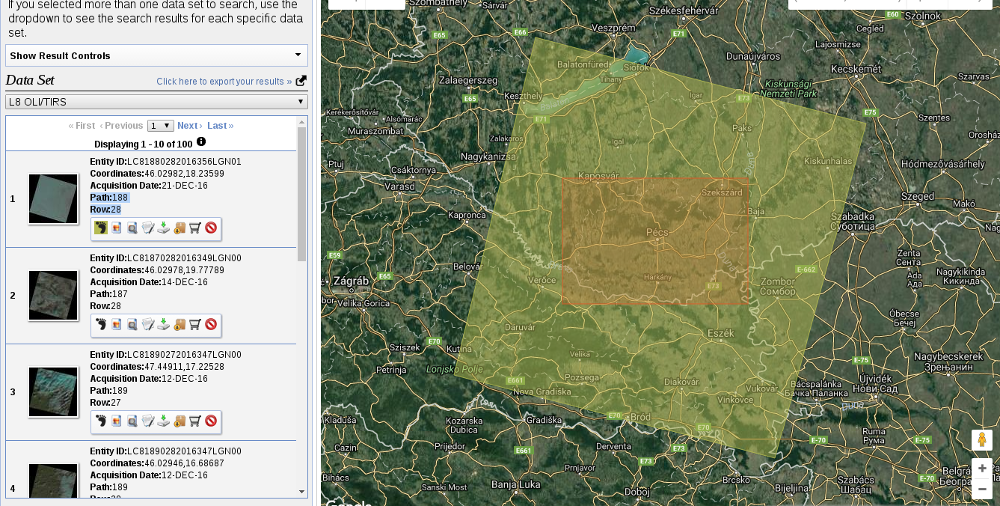Viewport: 1000px width, 506px height.
Task: Toggle footprint for scene LC81880282016356LGN01
Action: (101, 228)
